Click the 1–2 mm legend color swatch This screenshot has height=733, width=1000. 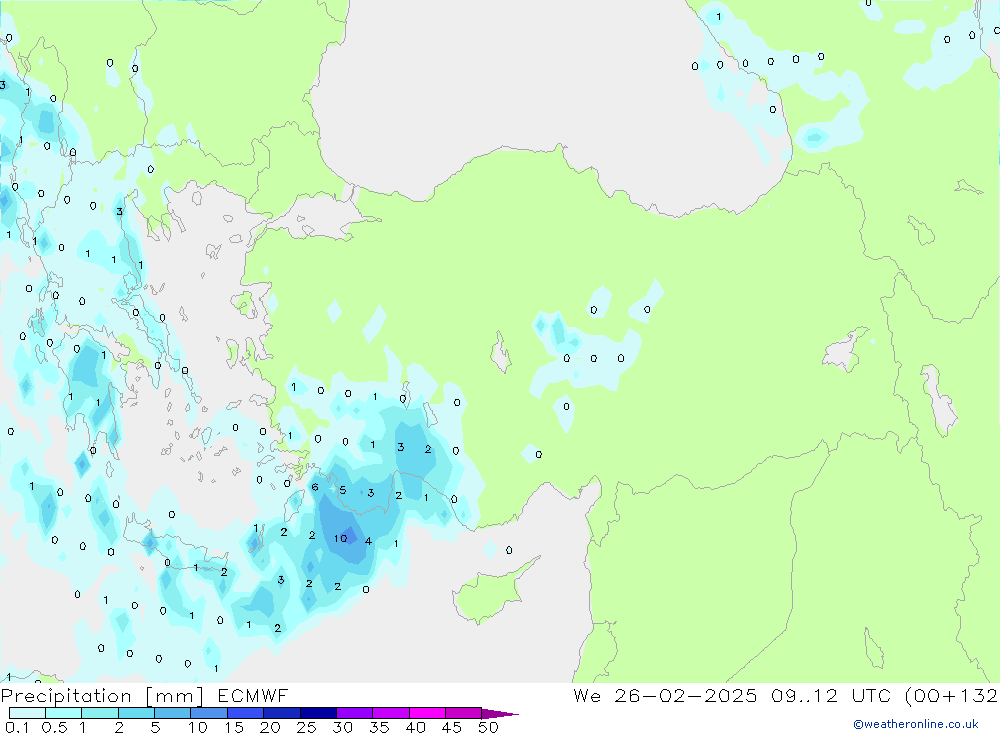[100, 713]
